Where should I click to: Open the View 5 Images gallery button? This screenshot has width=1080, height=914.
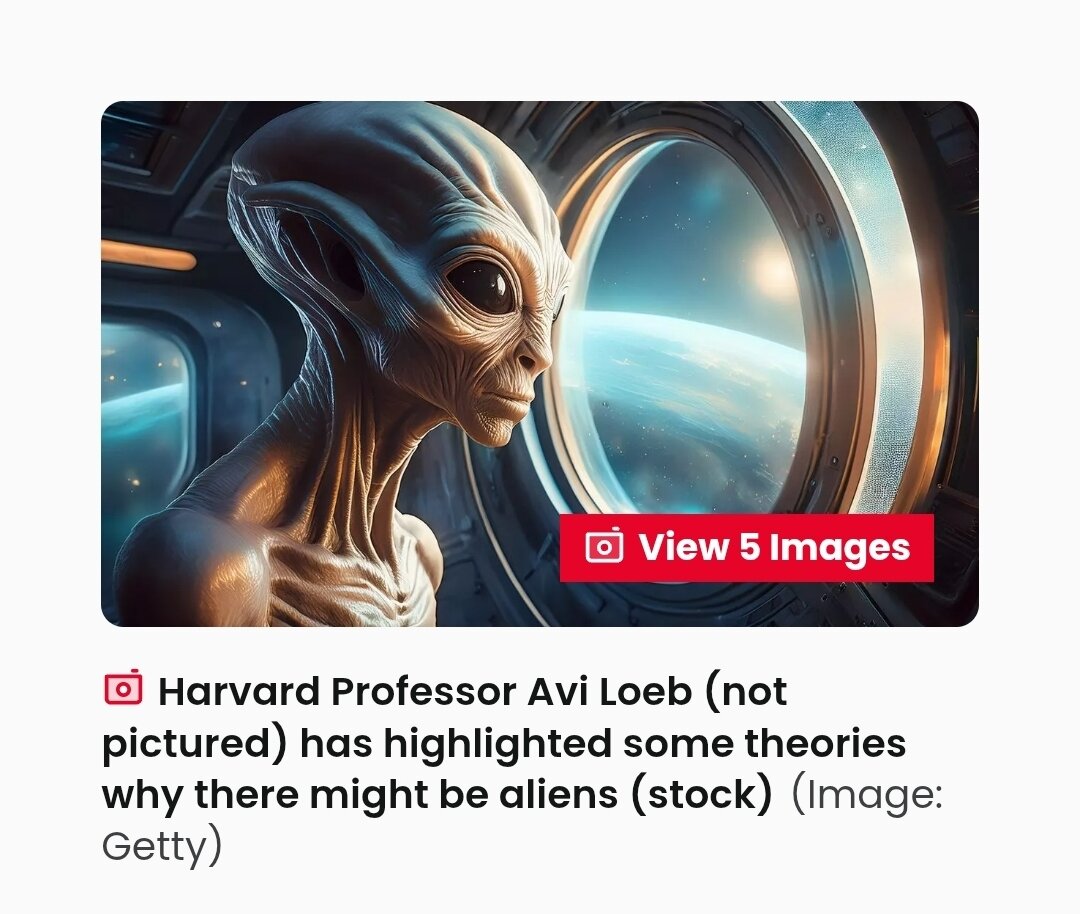point(746,548)
